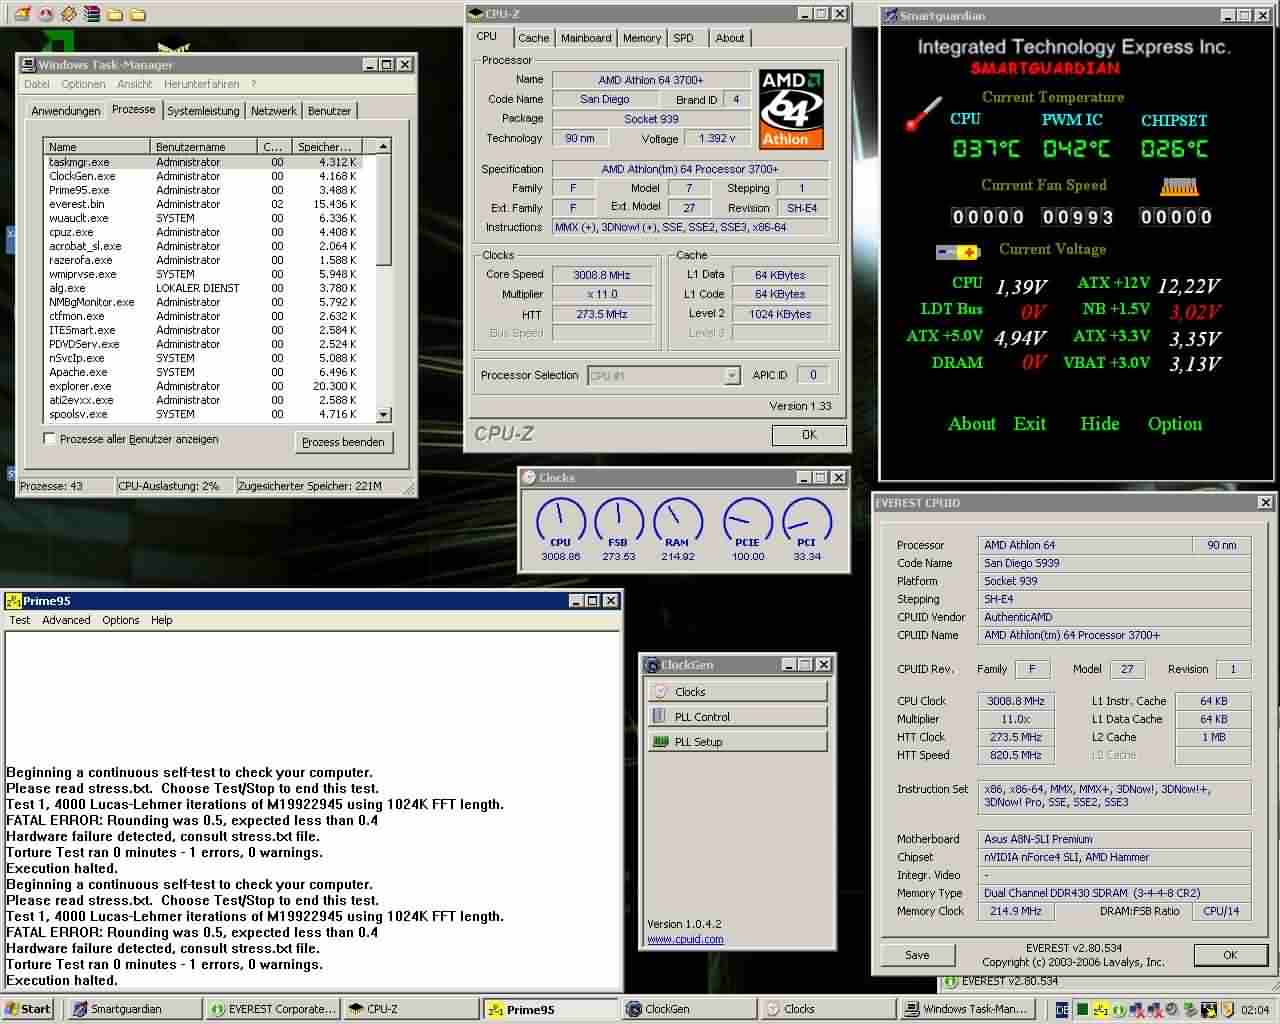The height and width of the screenshot is (1024, 1280).
Task: Click the Prime95 title bar icon
Action: click(14, 601)
